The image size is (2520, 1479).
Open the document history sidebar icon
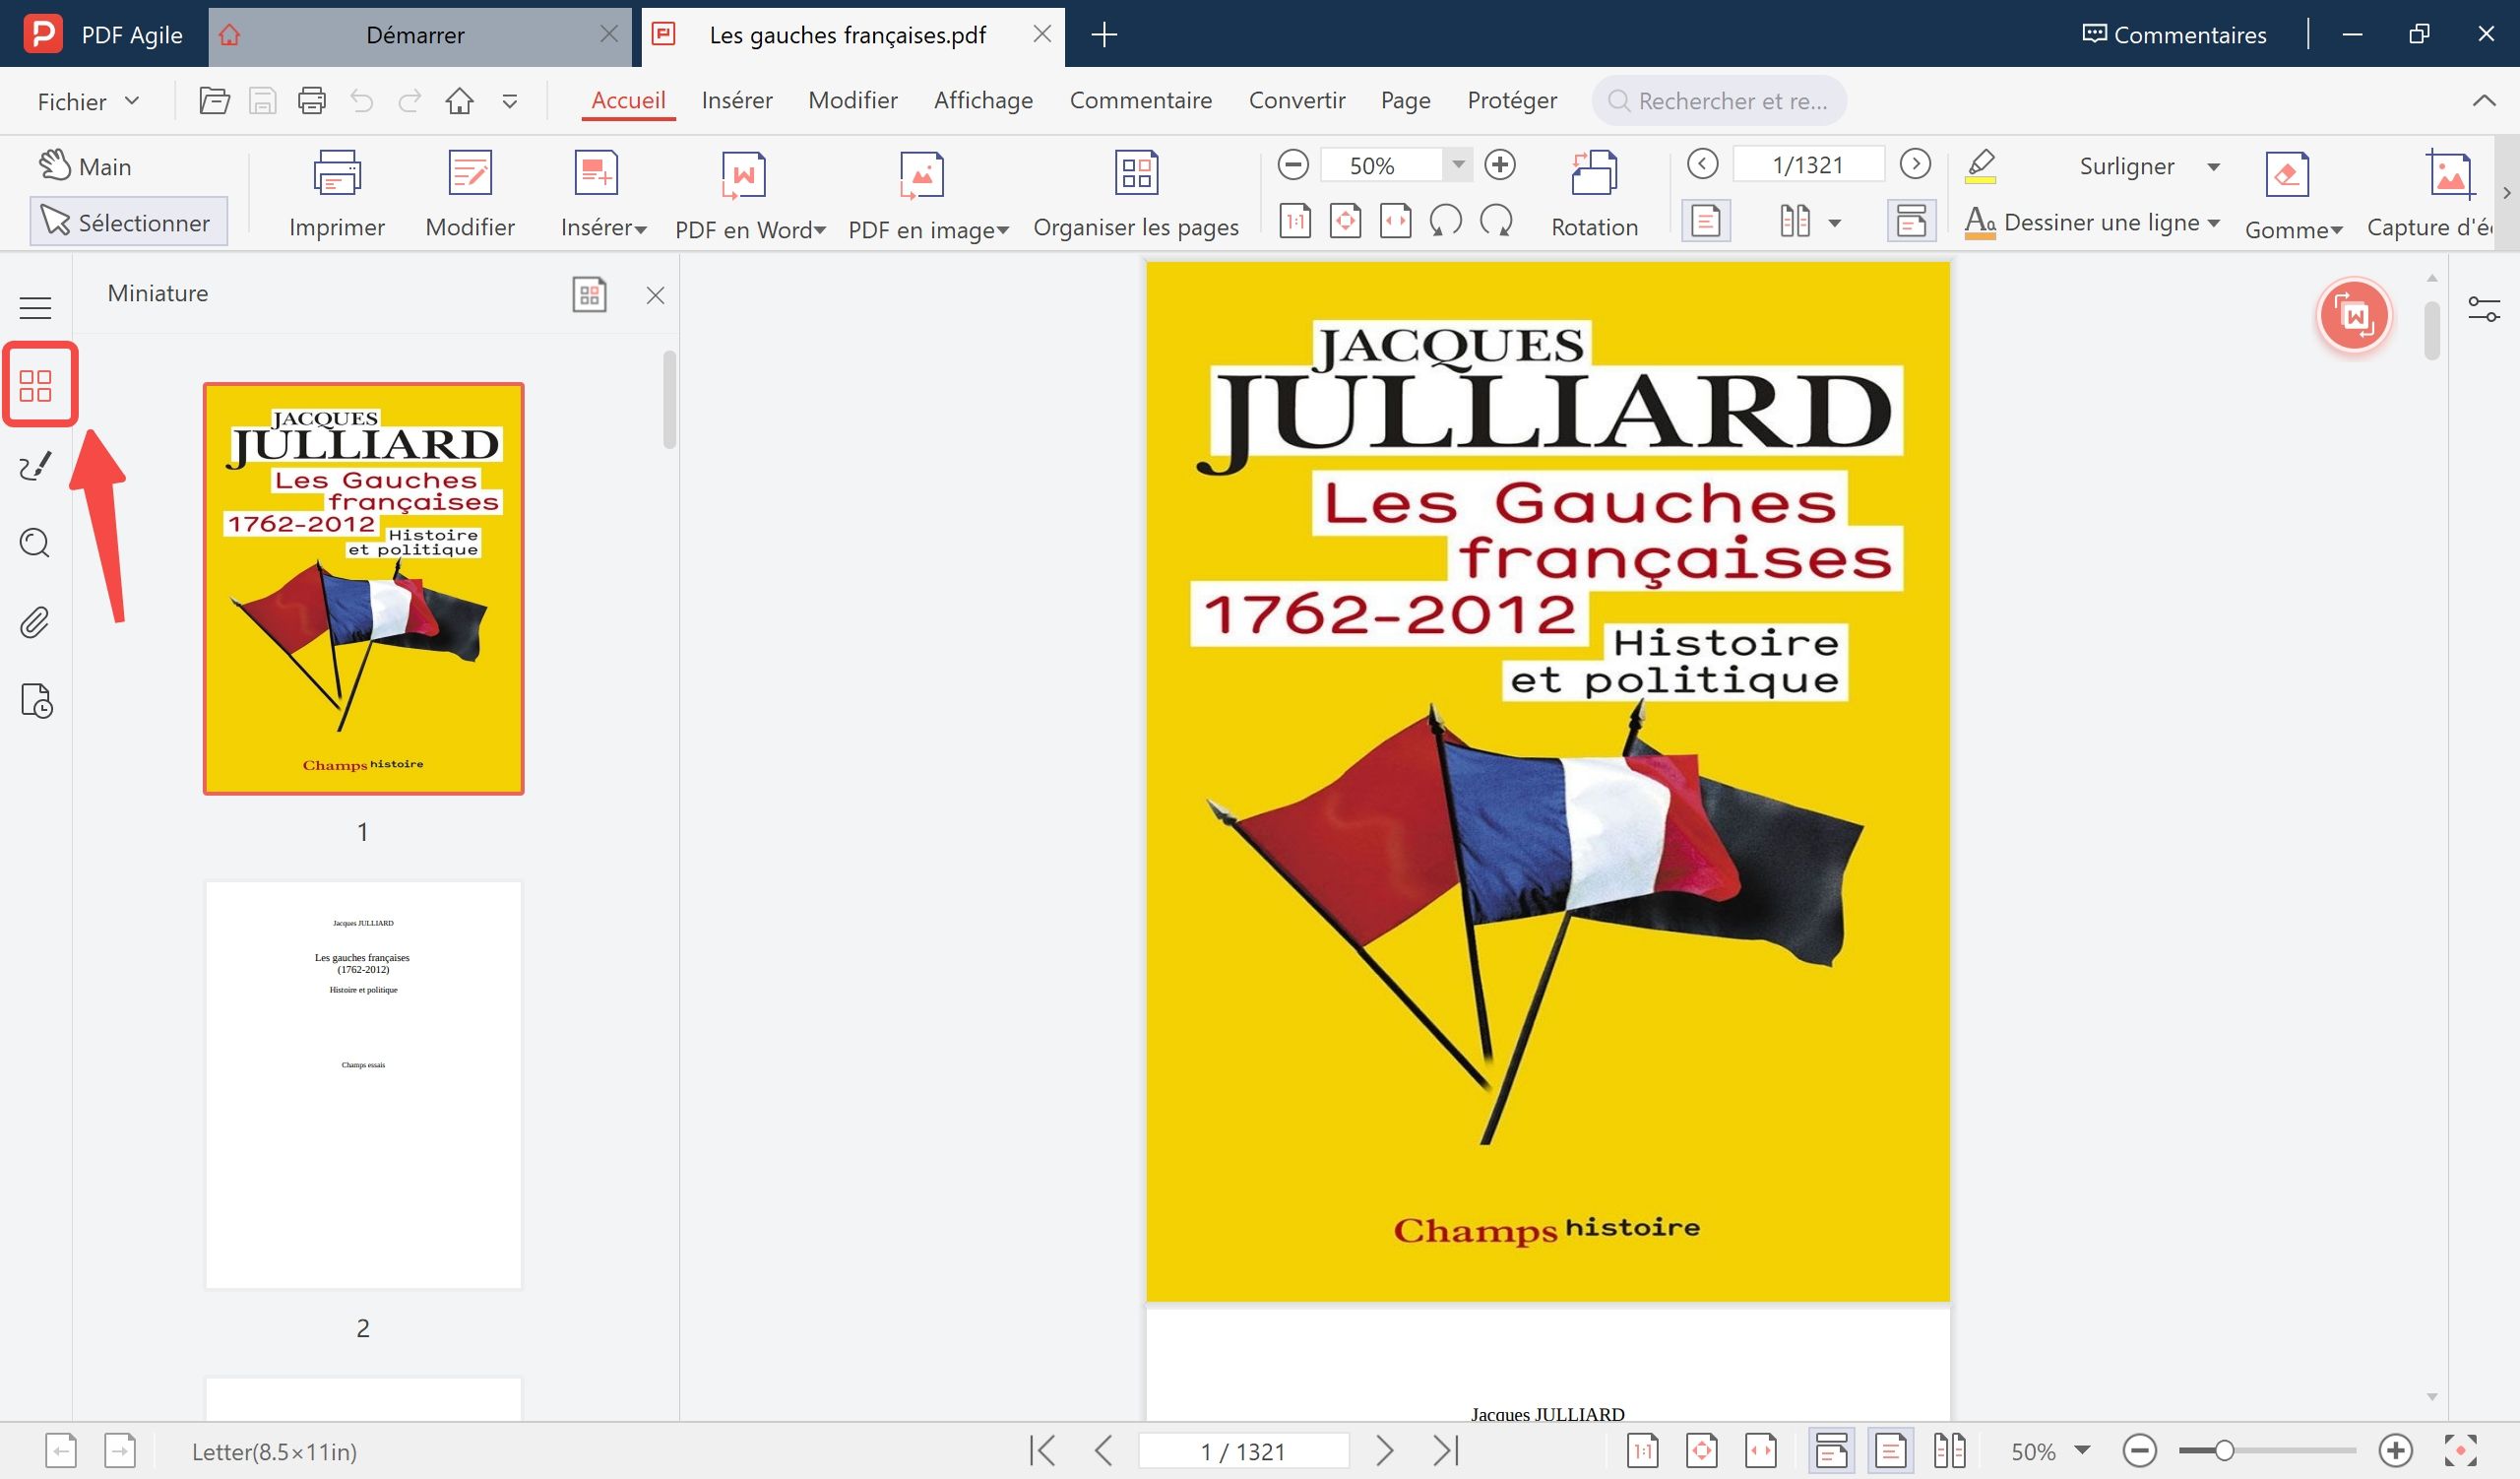(x=36, y=701)
